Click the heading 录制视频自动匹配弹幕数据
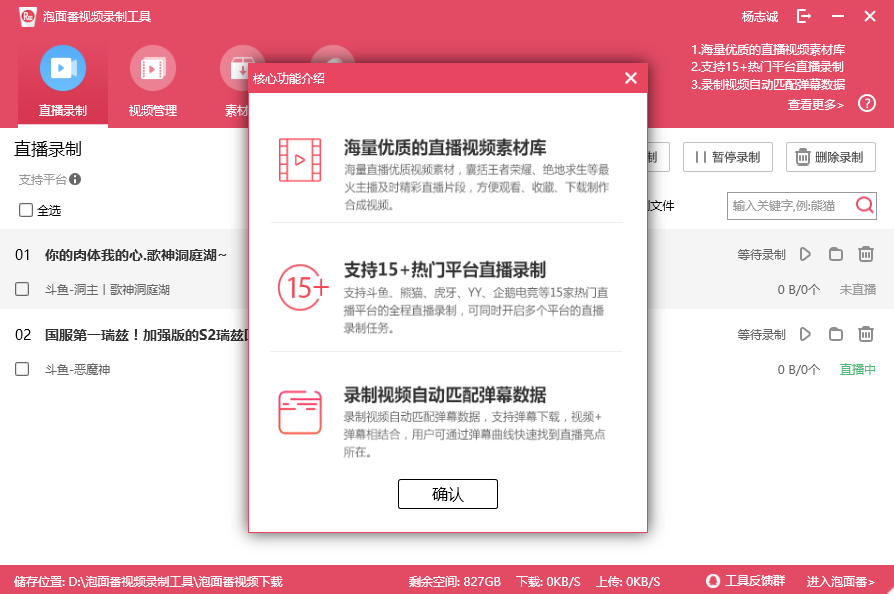This screenshot has height=594, width=894. (445, 394)
